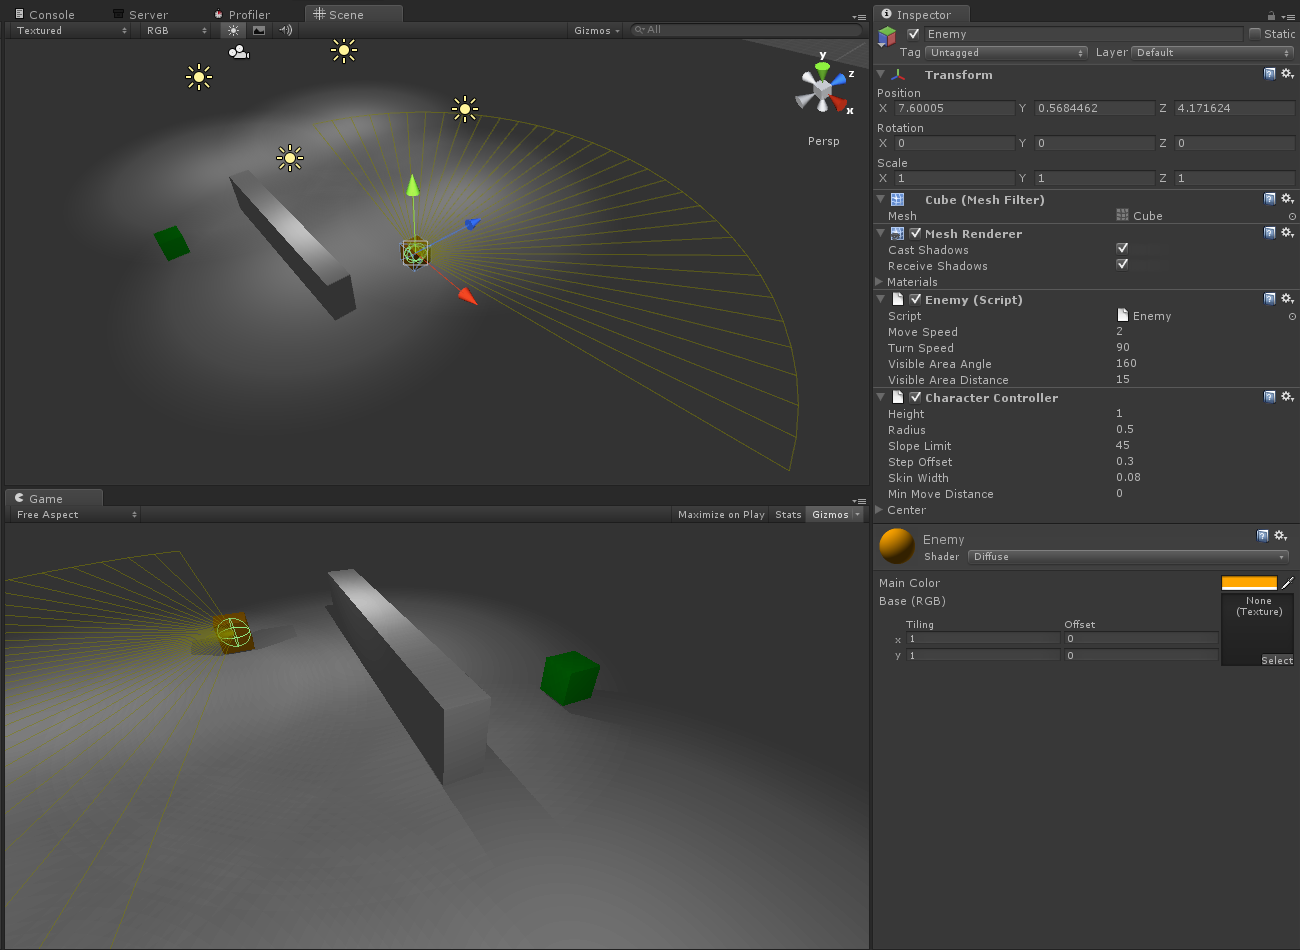Open the Transform component gear menu
1300x950 pixels.
click(1287, 74)
